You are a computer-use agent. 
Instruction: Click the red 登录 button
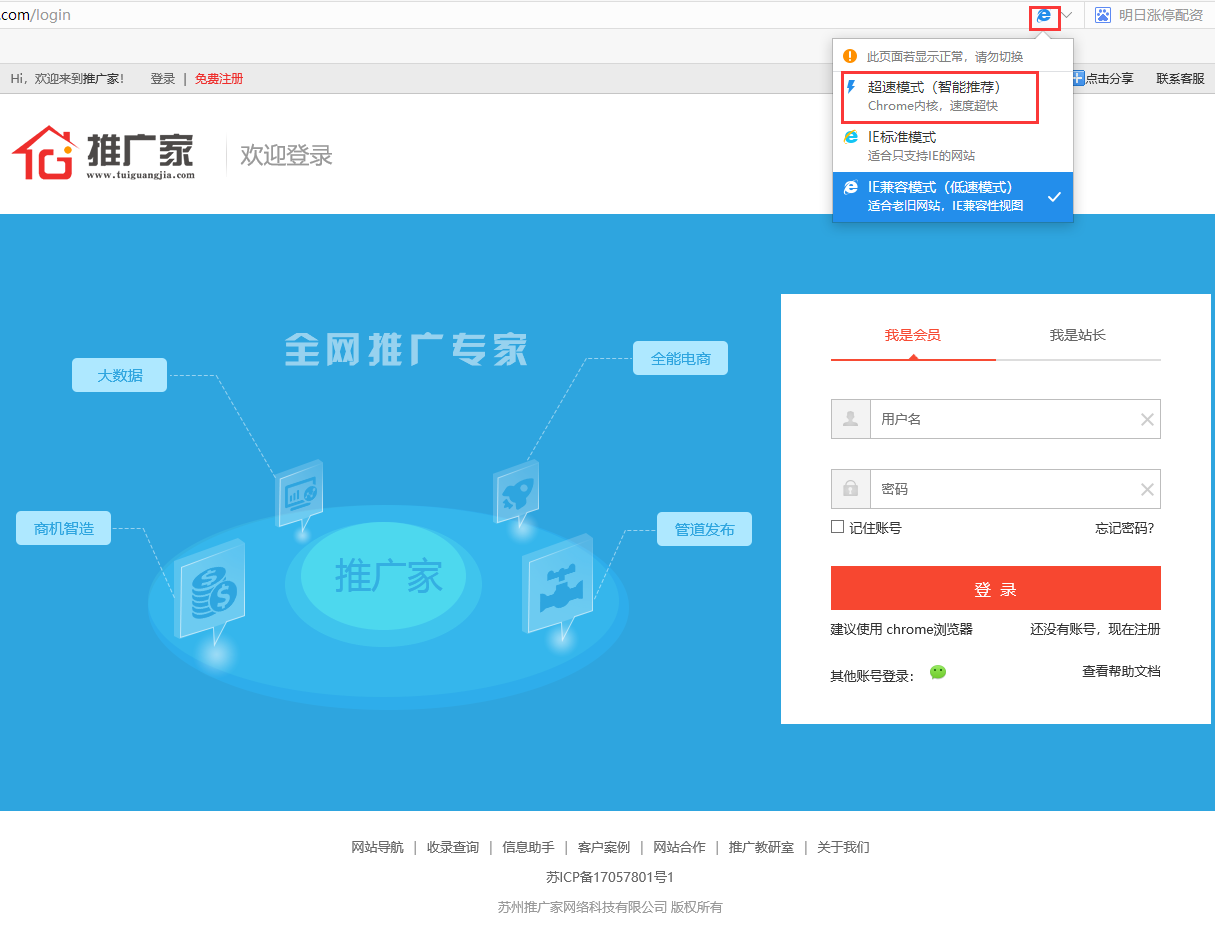click(996, 588)
